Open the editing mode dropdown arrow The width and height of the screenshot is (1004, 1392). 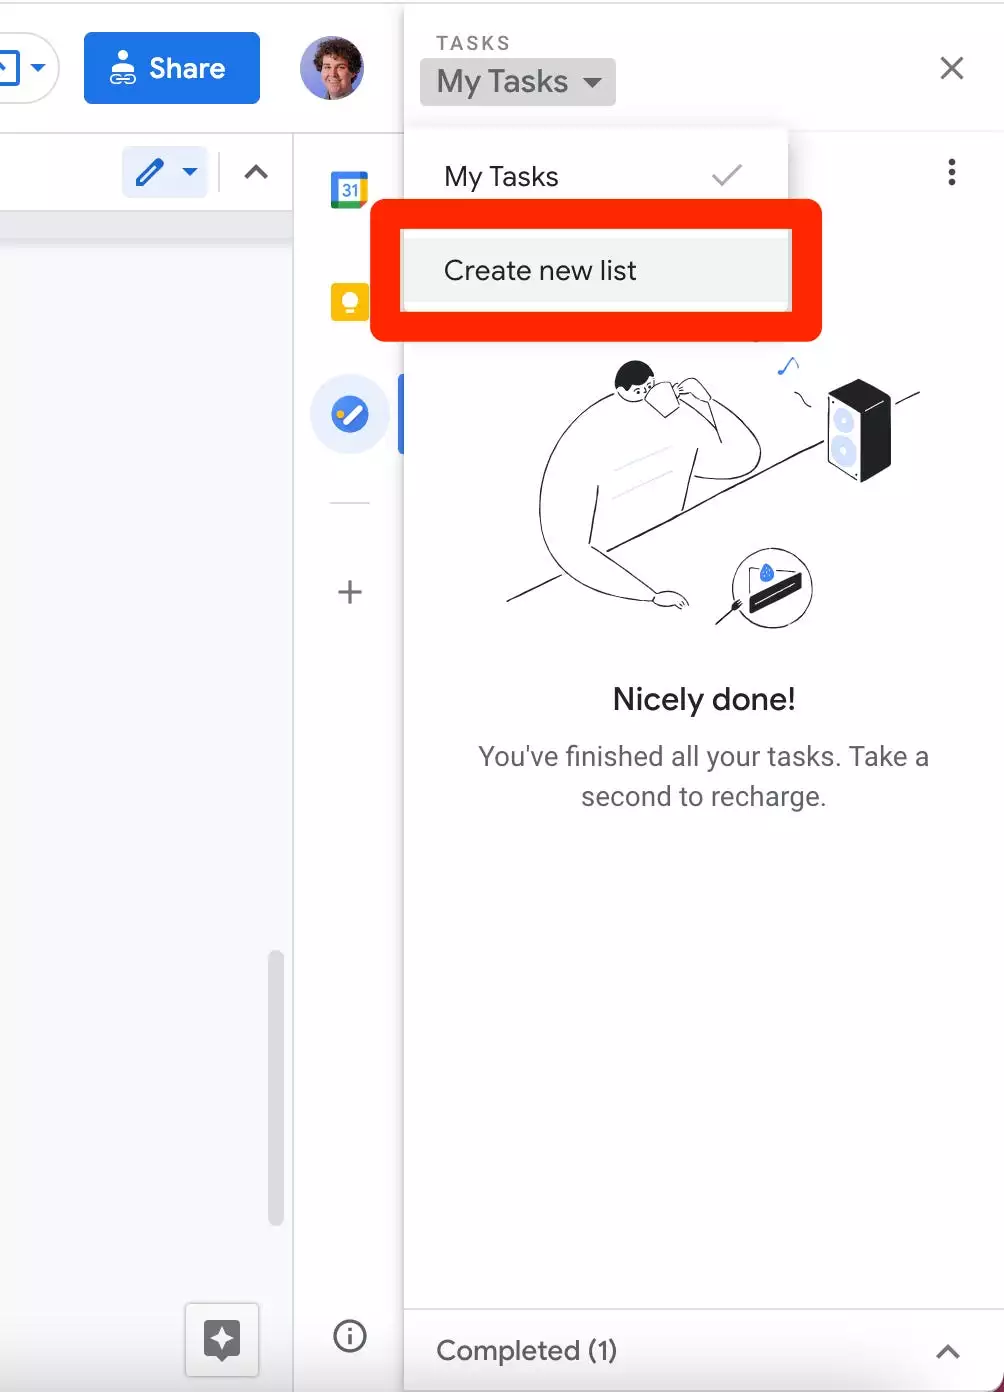click(x=190, y=172)
